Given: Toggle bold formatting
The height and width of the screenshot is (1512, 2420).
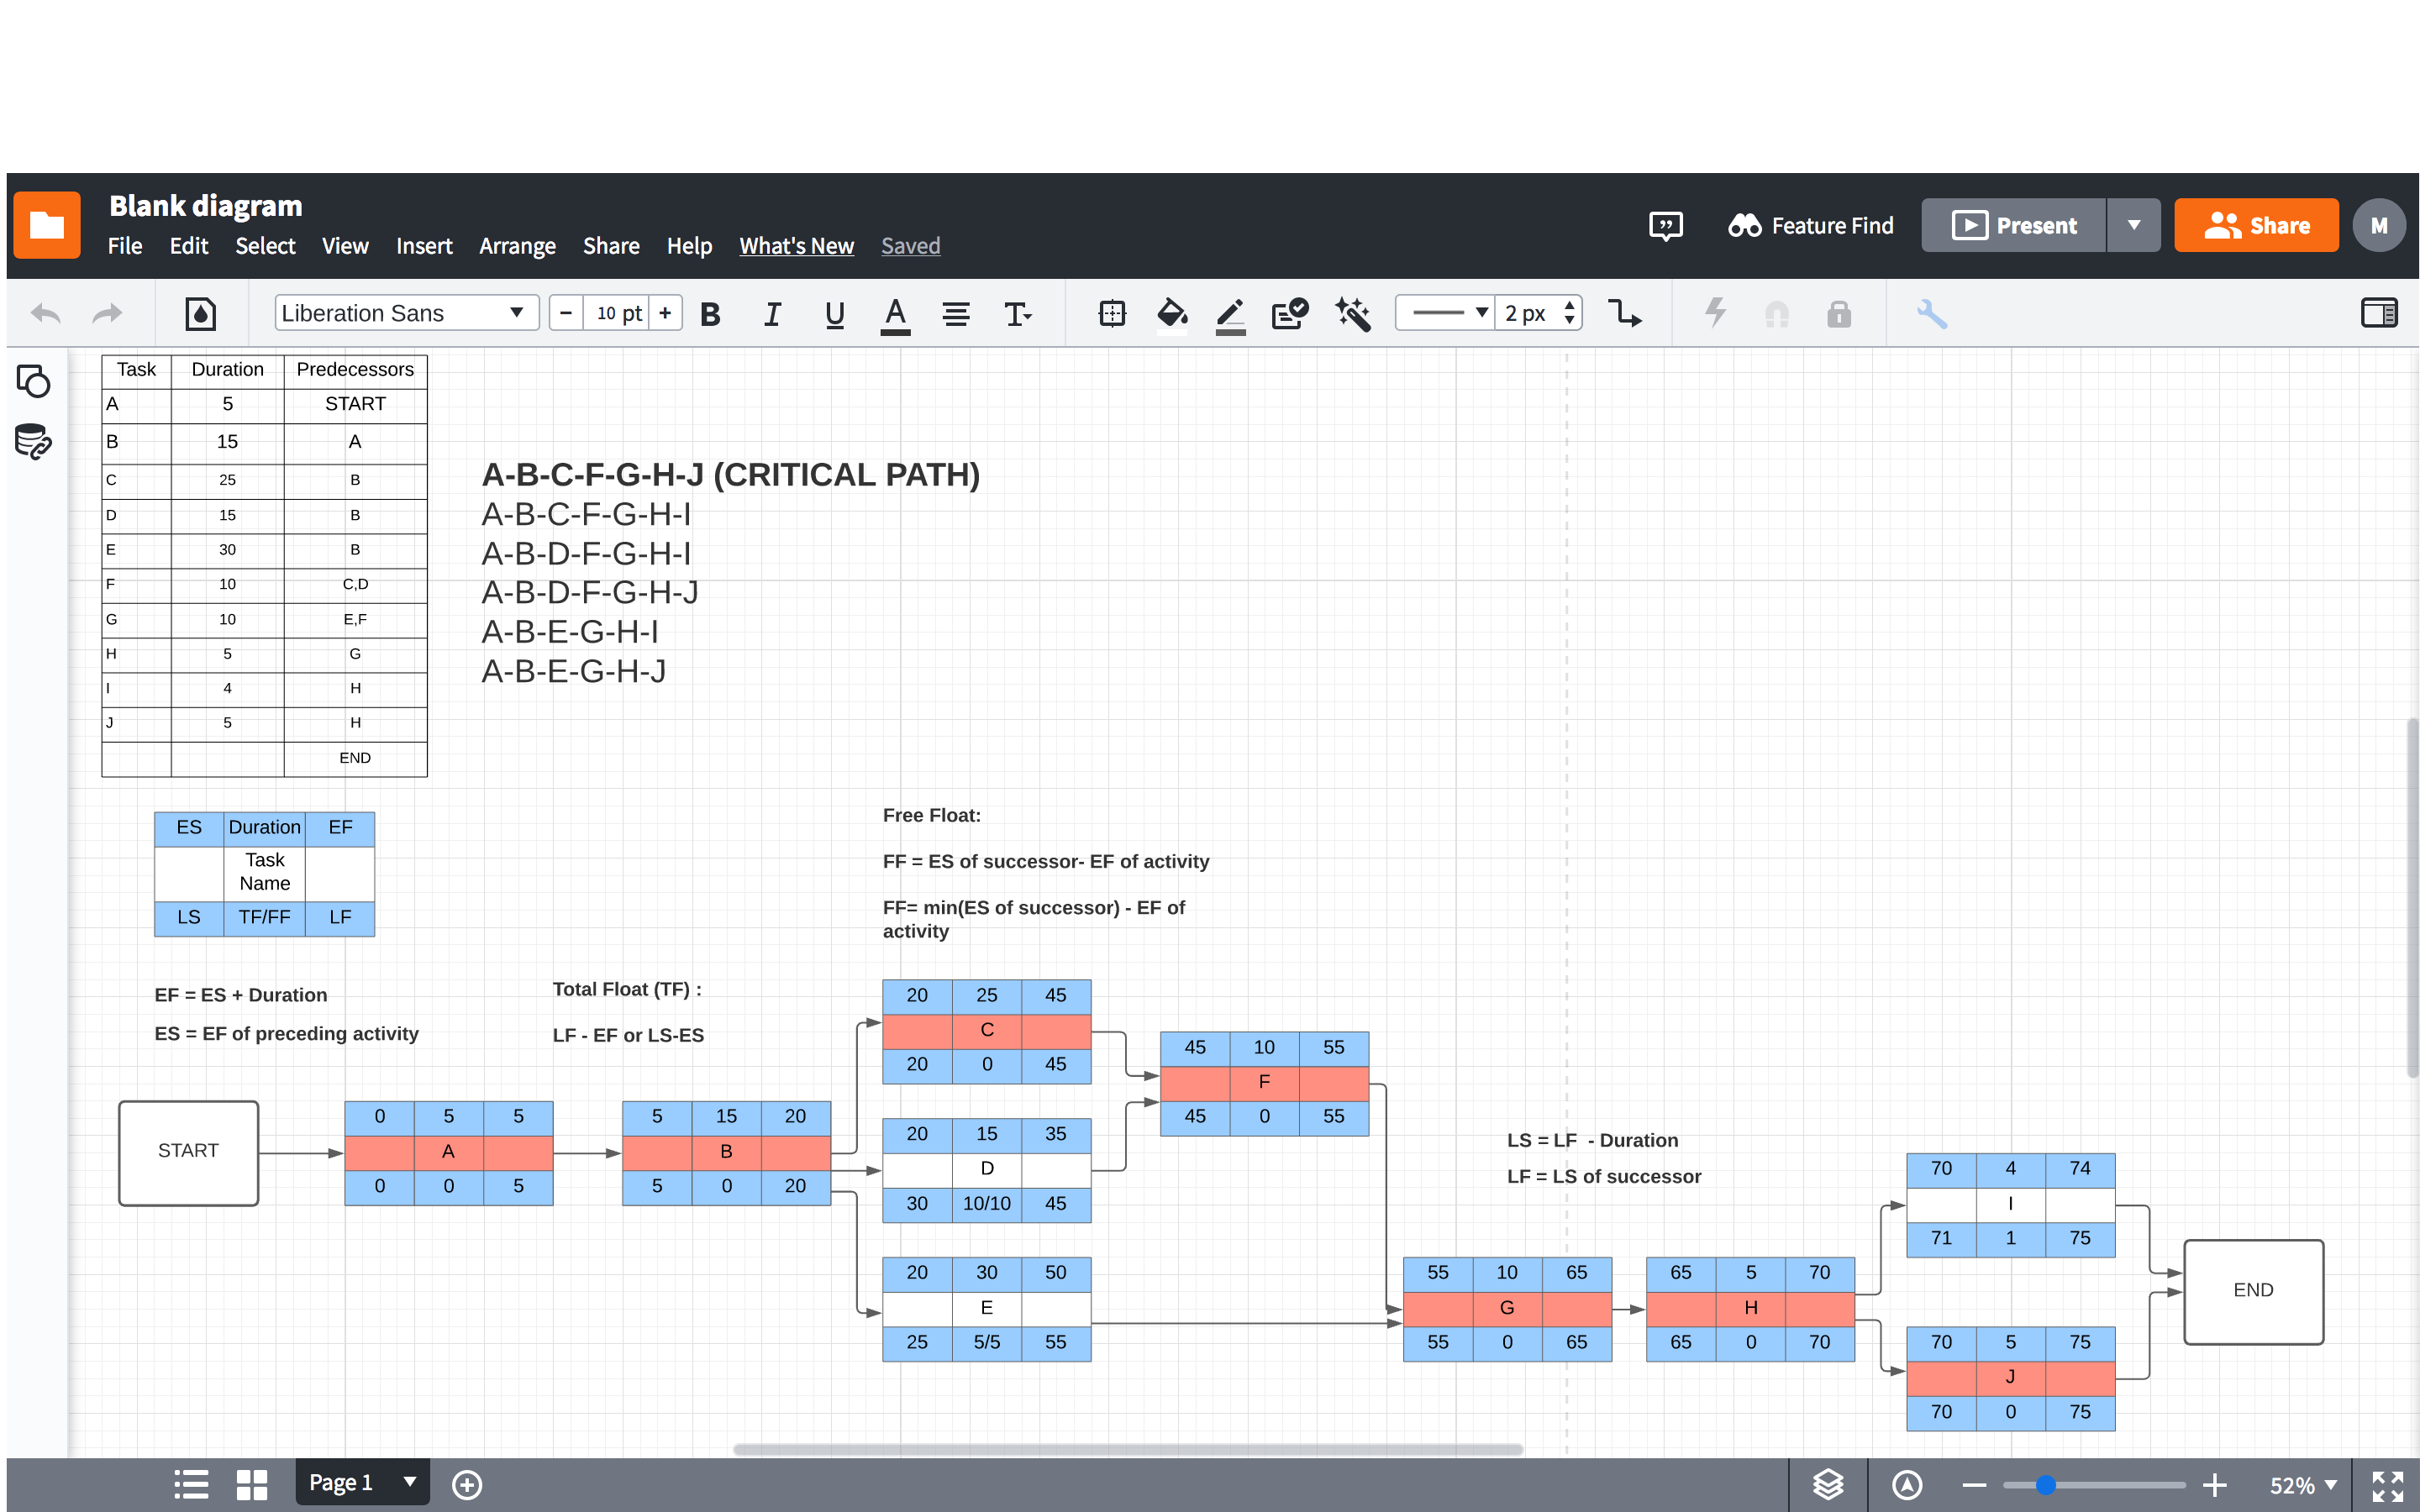Looking at the screenshot, I should point(710,314).
